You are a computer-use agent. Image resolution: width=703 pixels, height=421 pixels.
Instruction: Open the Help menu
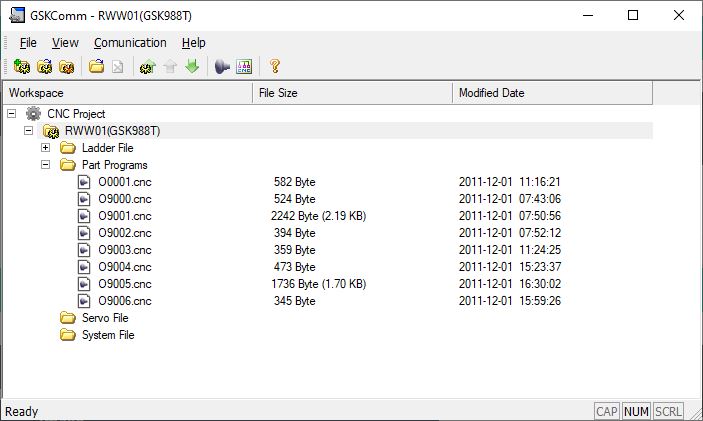194,43
